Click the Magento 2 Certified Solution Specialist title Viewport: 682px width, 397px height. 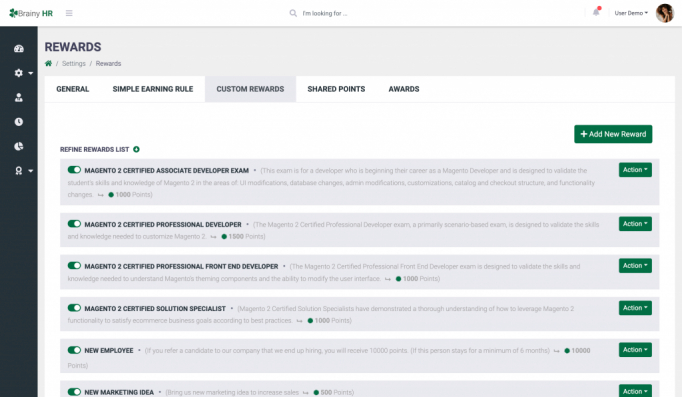(x=155, y=308)
